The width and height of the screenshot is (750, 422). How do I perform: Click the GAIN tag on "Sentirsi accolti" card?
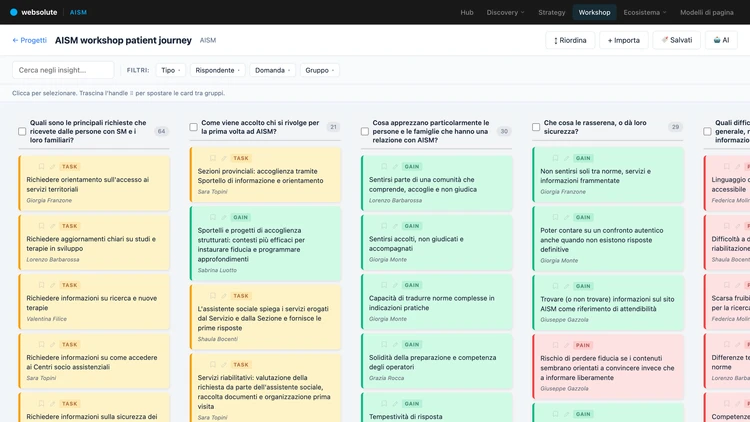click(412, 226)
